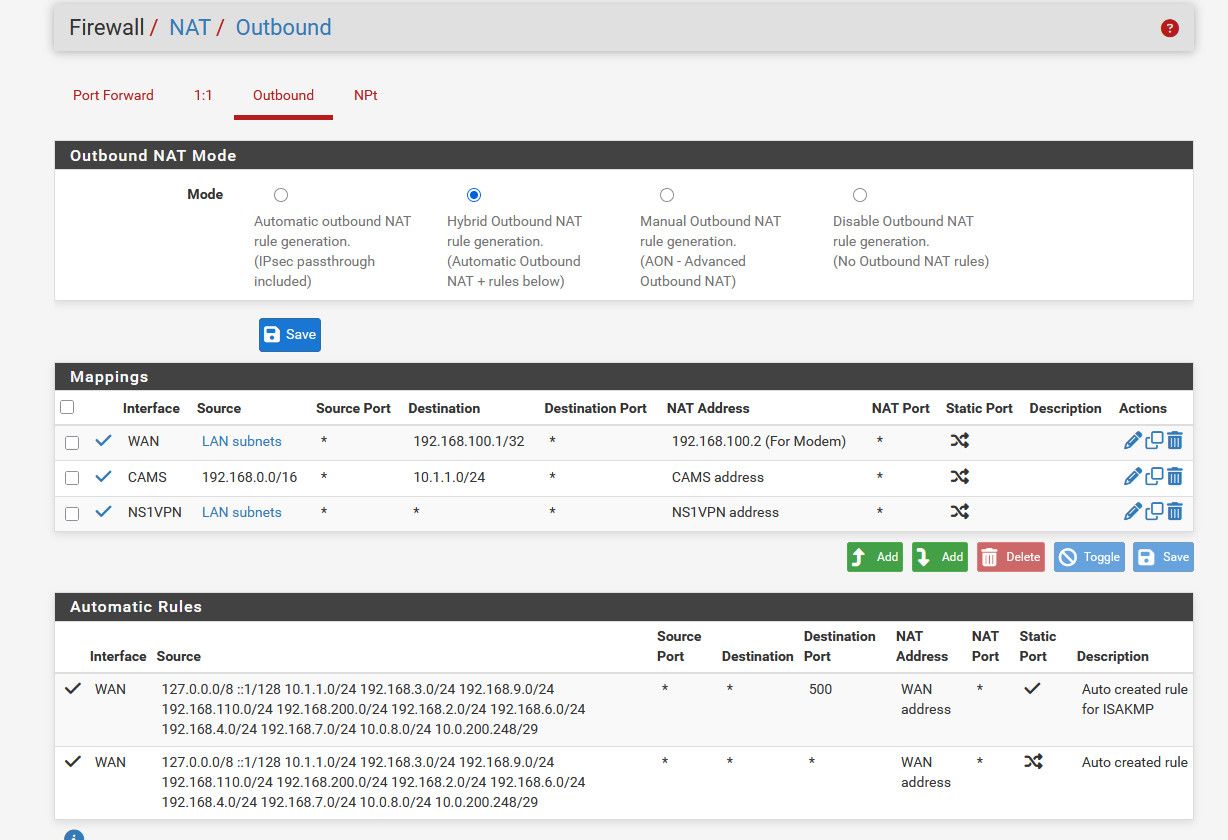Delete the CAMS mapping rule trash icon
Screen dimensions: 1228x840
click(x=1175, y=476)
